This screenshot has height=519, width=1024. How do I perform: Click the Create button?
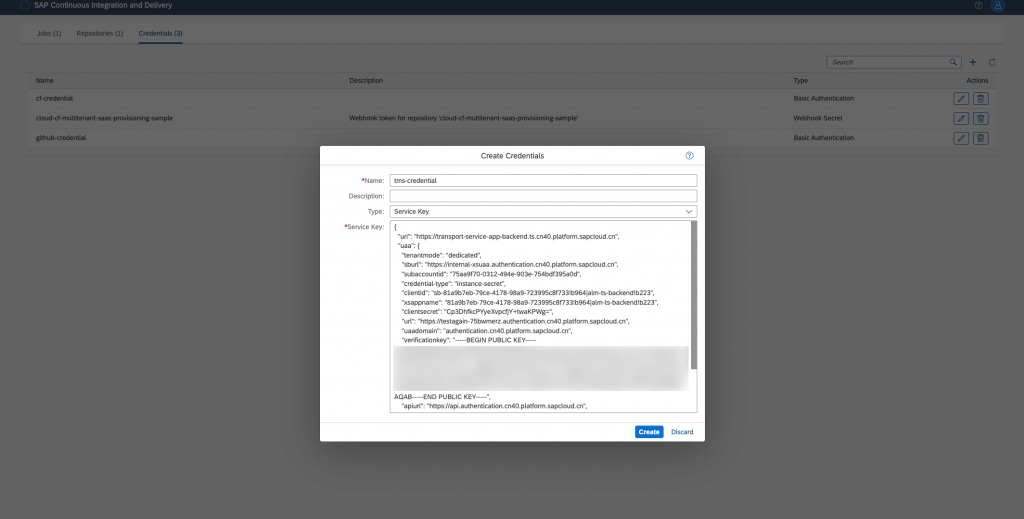[x=648, y=432]
